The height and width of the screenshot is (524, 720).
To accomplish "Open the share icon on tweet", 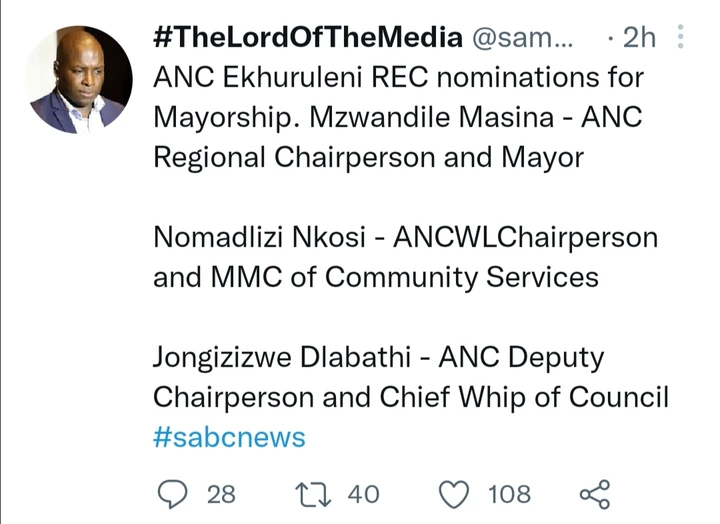I will point(595,494).
